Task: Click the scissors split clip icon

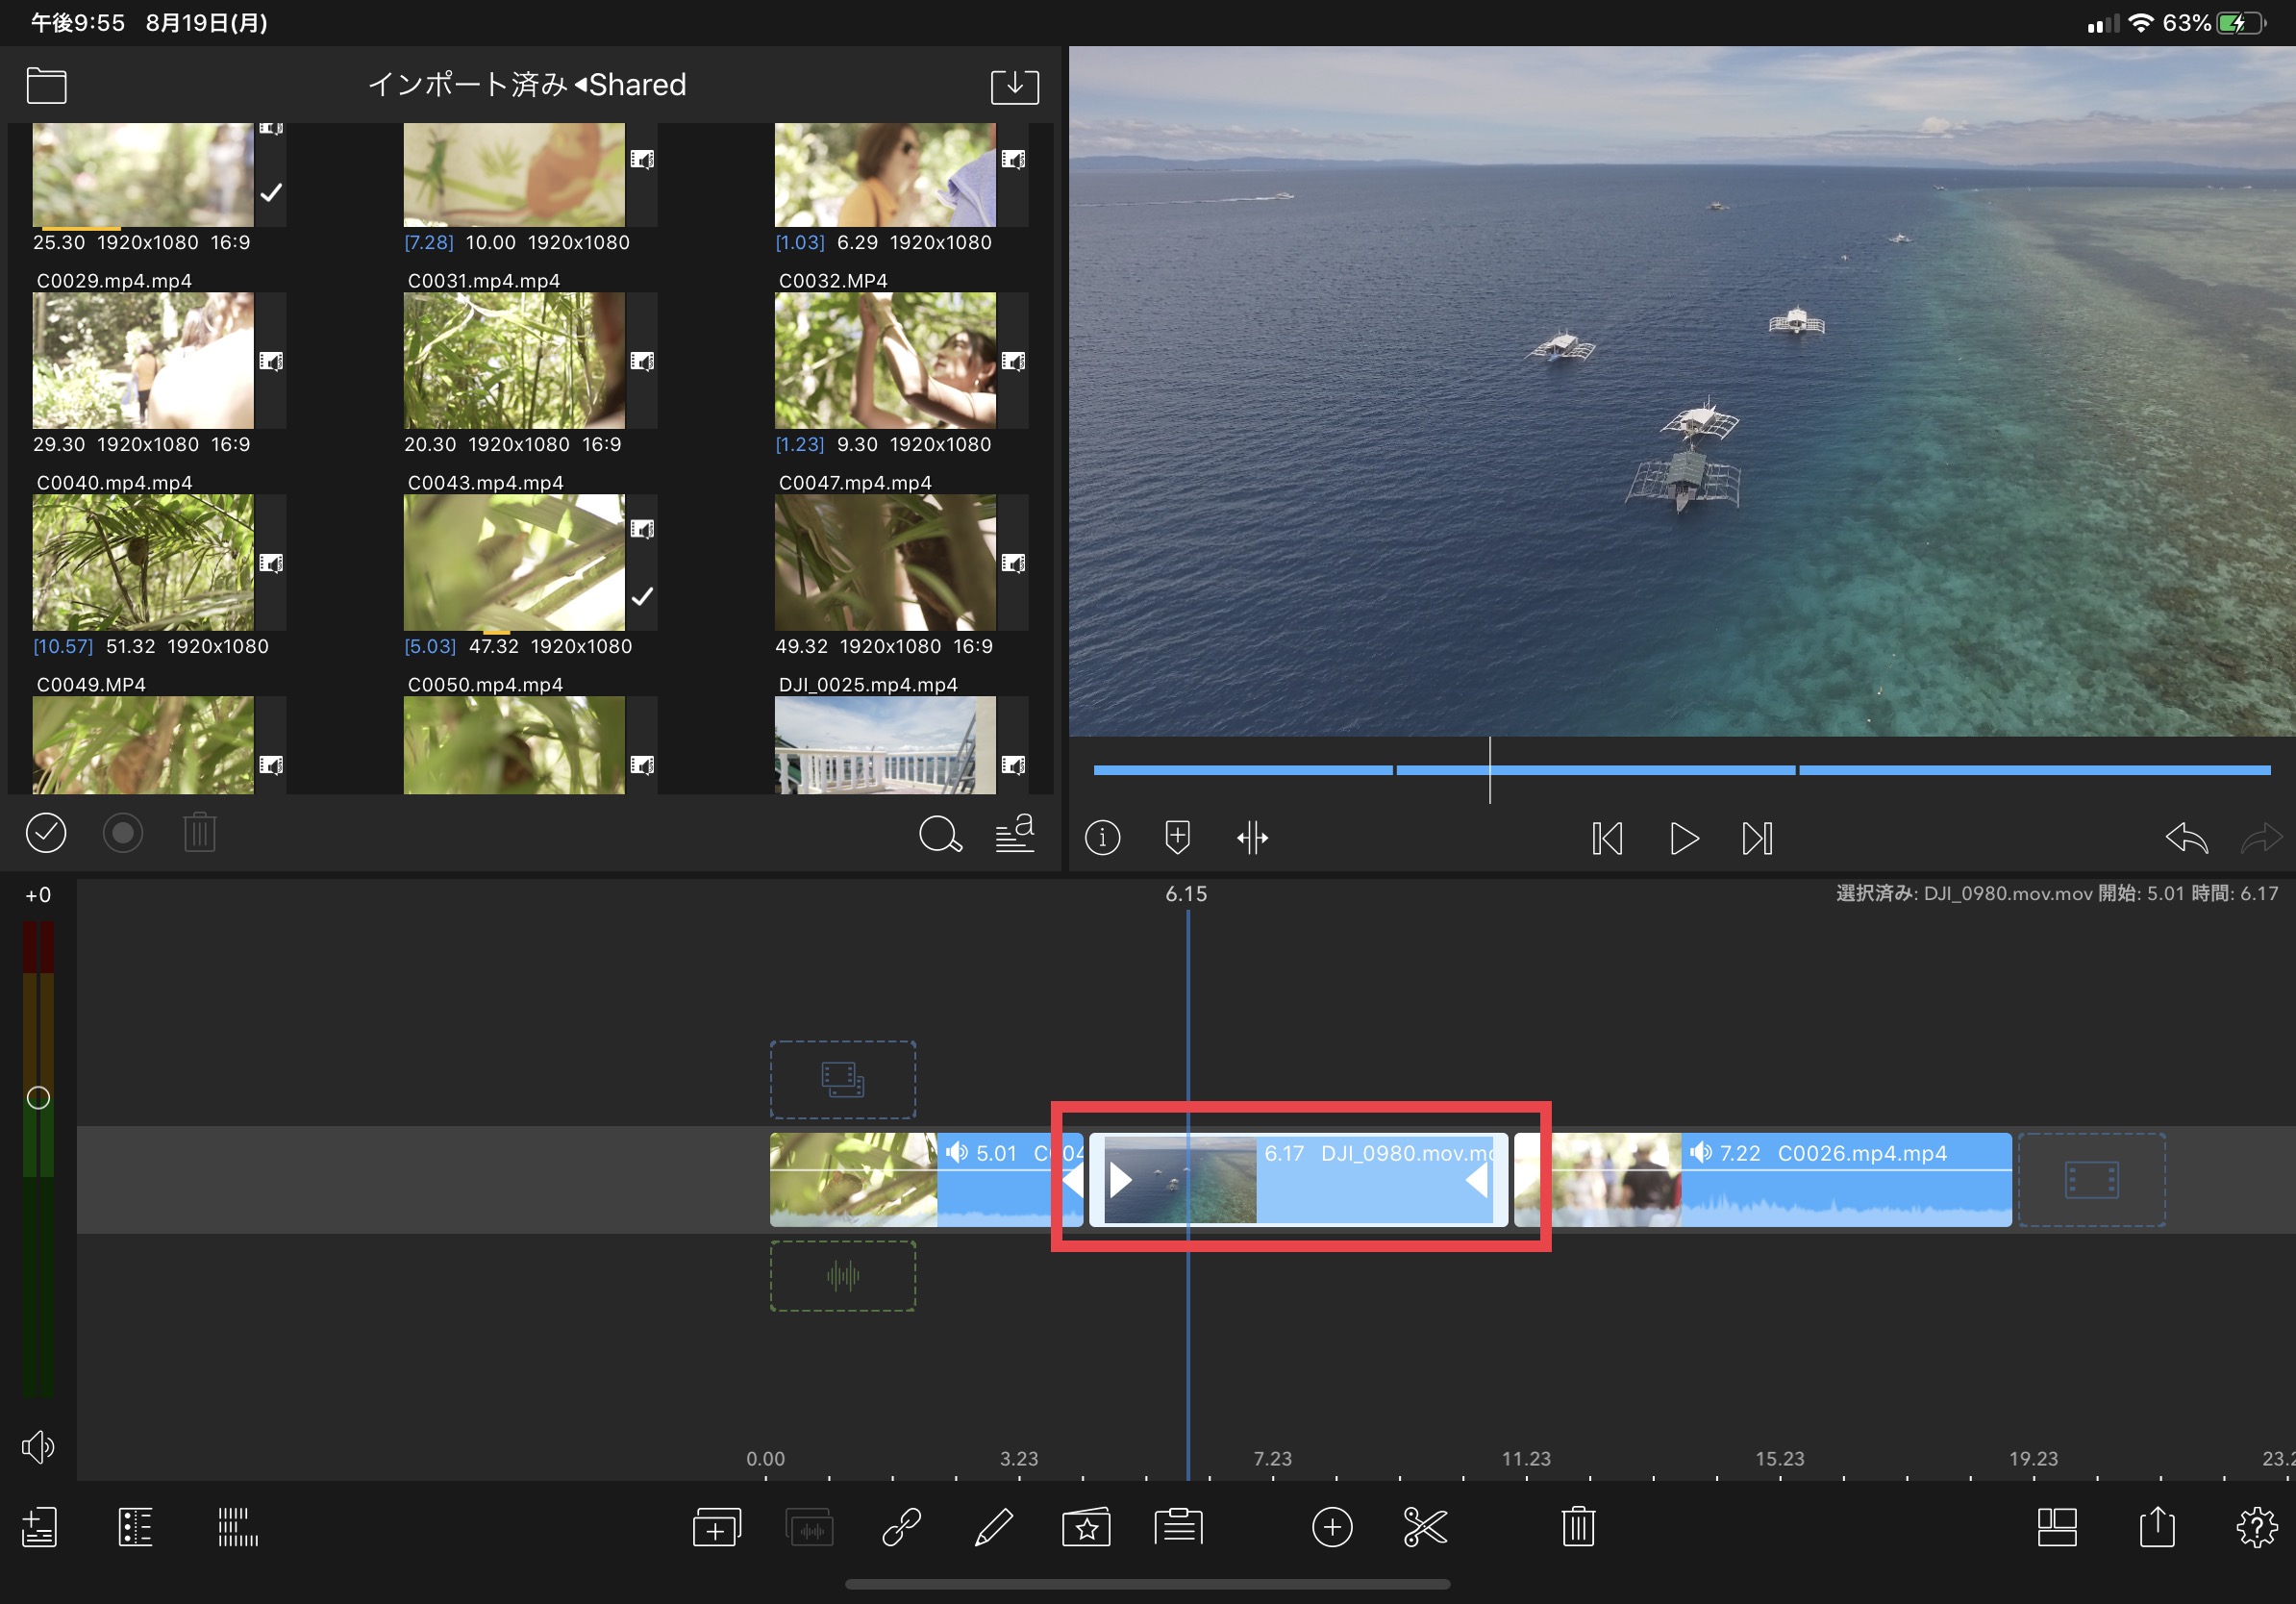Action: pyautogui.click(x=1425, y=1527)
